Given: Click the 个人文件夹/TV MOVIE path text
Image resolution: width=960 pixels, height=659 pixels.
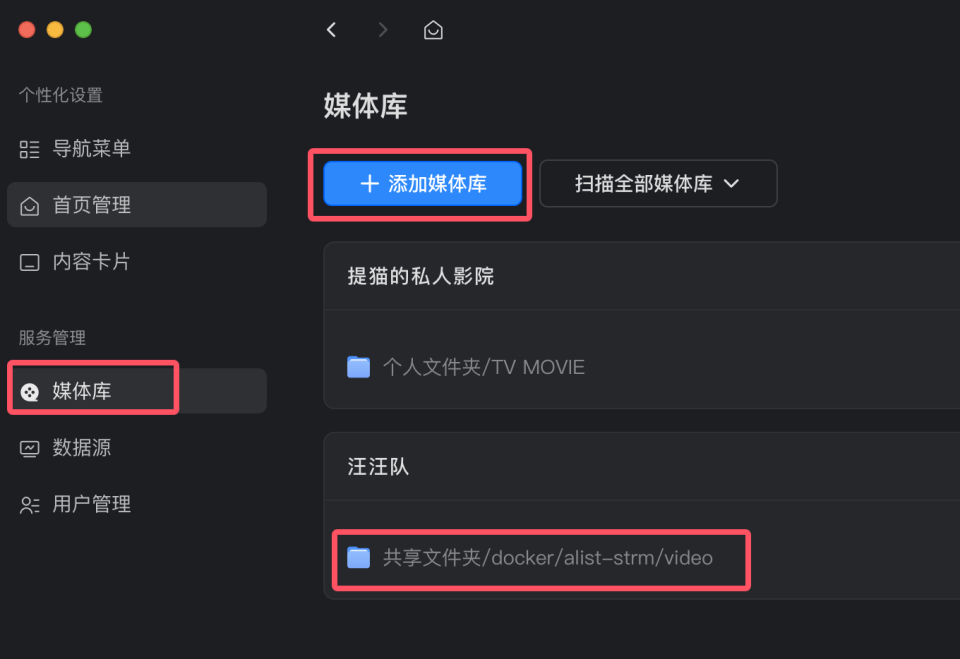Looking at the screenshot, I should [x=483, y=367].
